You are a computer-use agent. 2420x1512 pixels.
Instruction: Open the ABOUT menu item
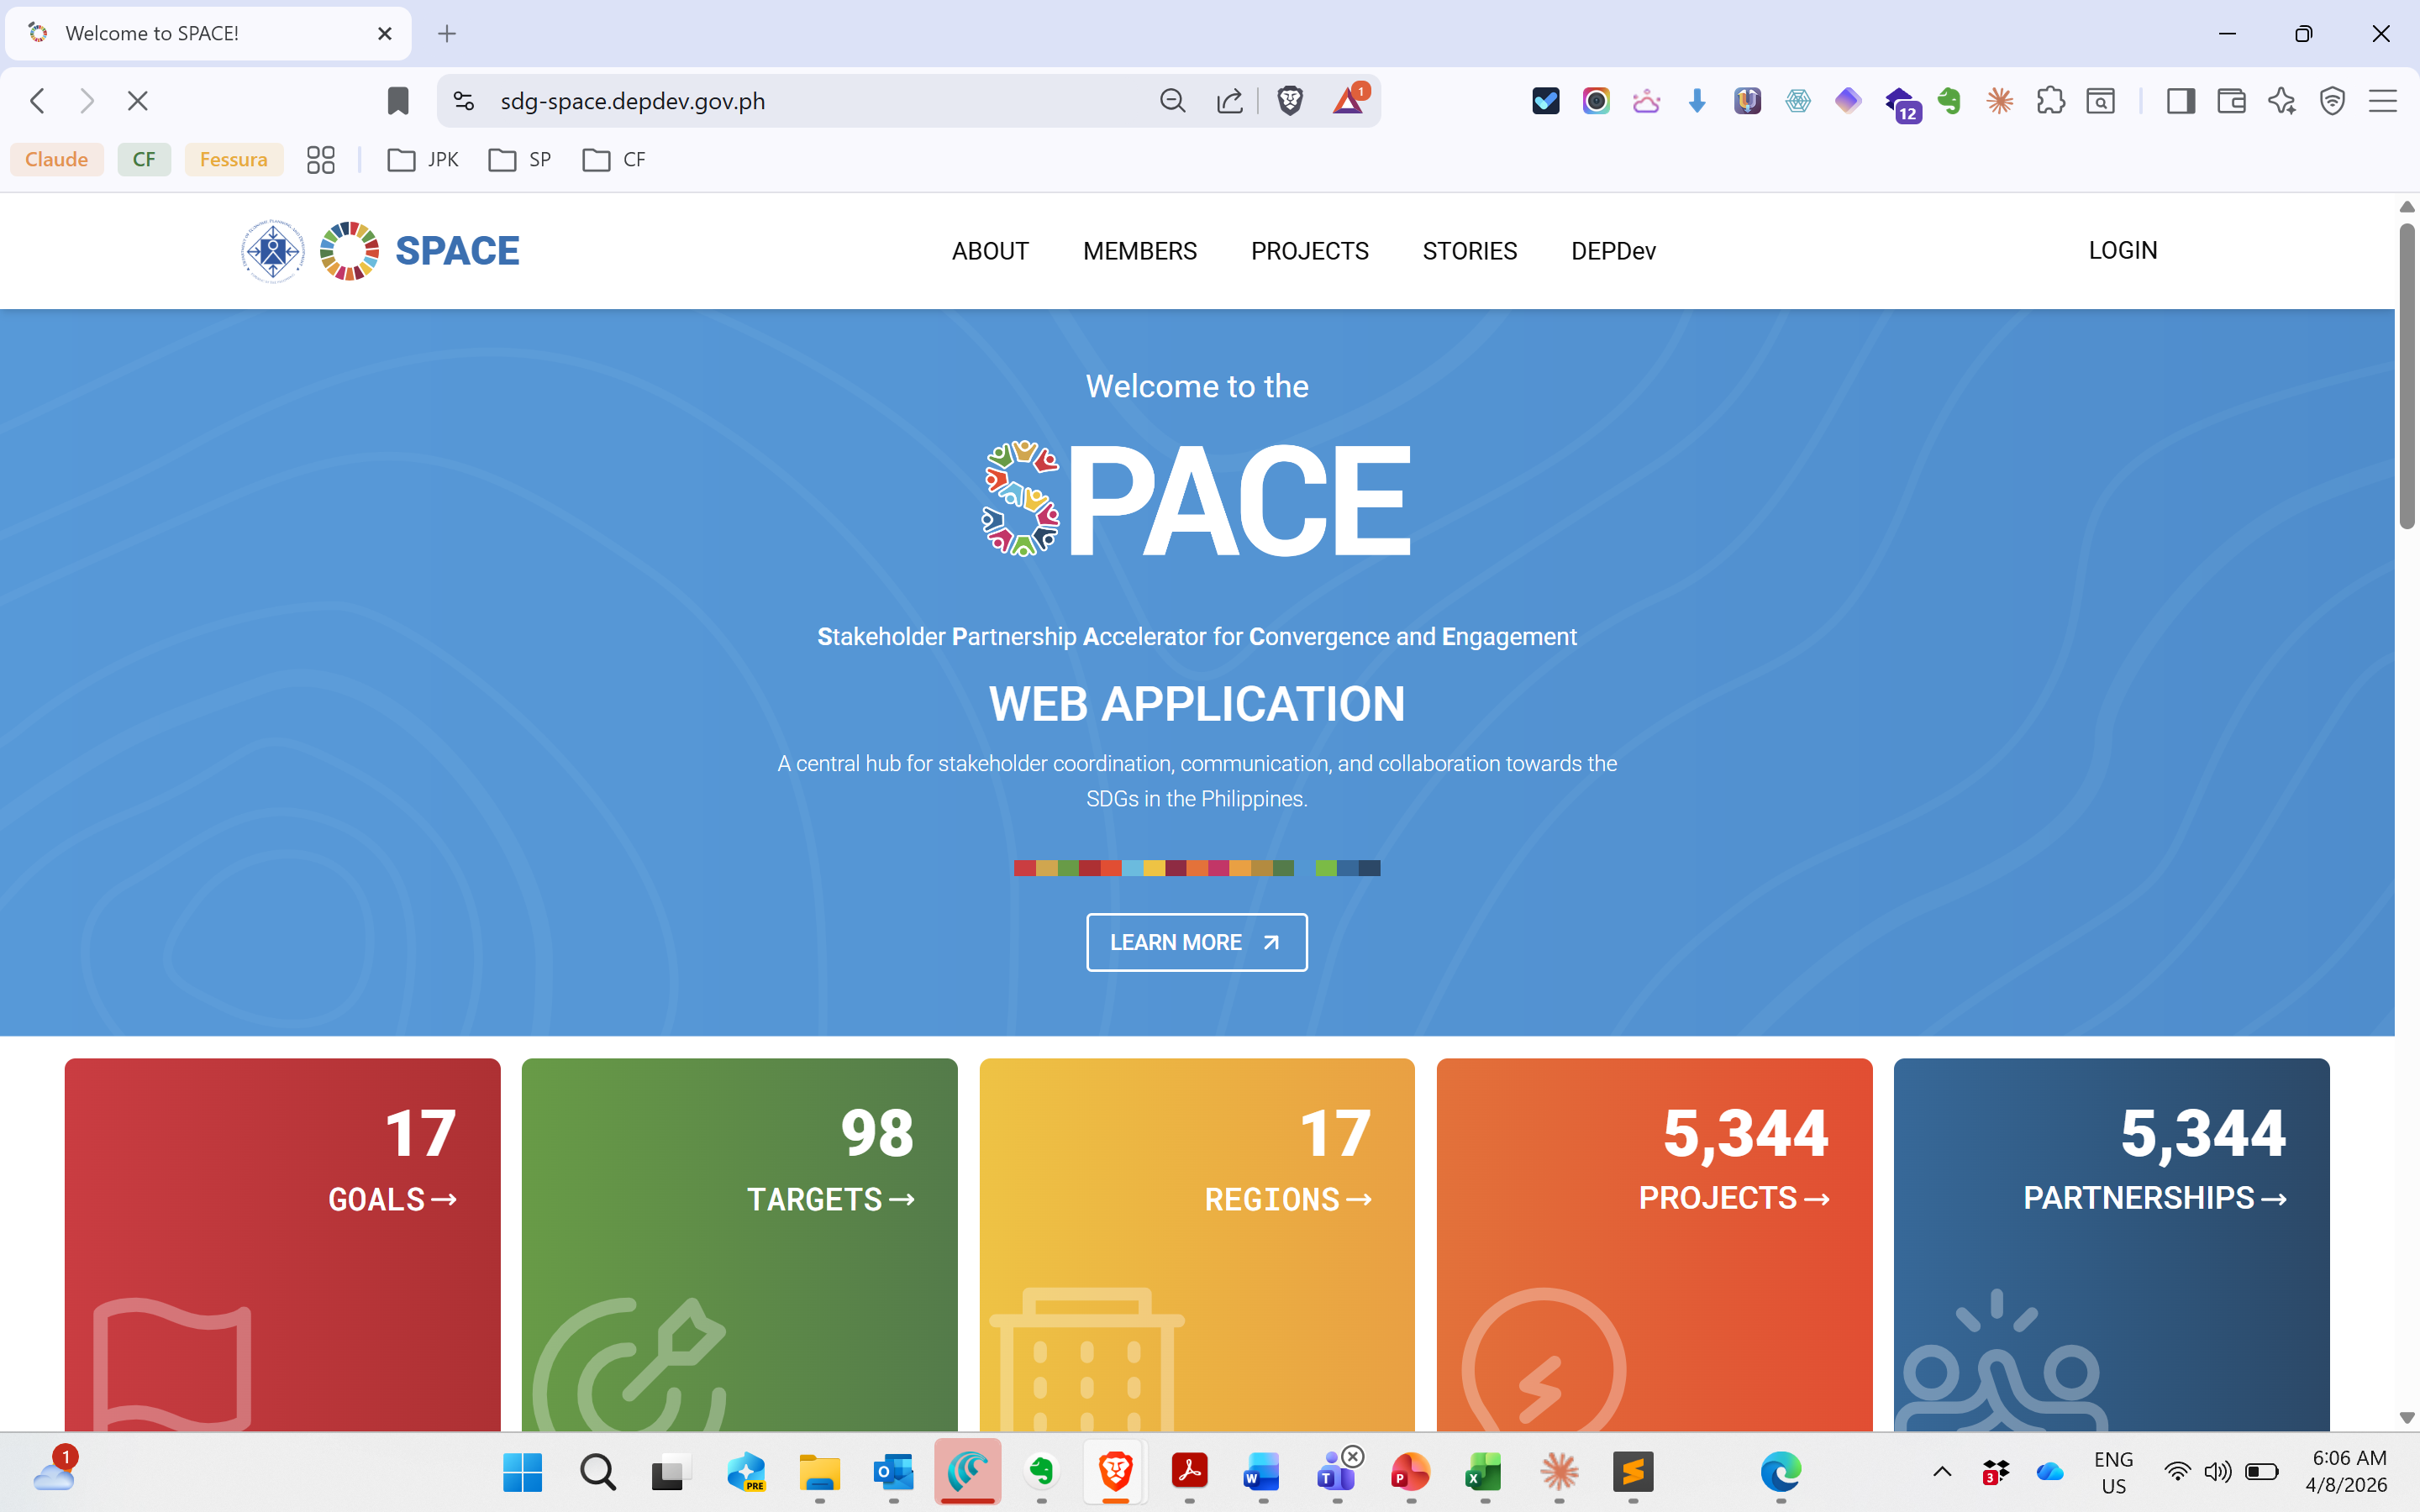coord(990,251)
